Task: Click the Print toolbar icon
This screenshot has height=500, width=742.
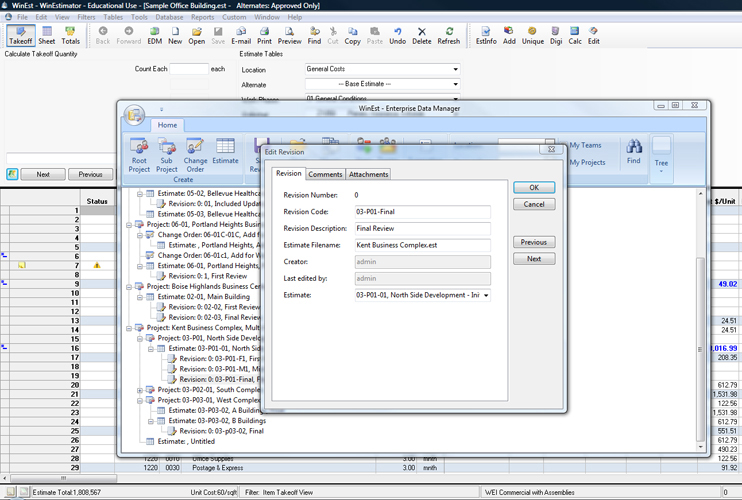Action: click(264, 35)
